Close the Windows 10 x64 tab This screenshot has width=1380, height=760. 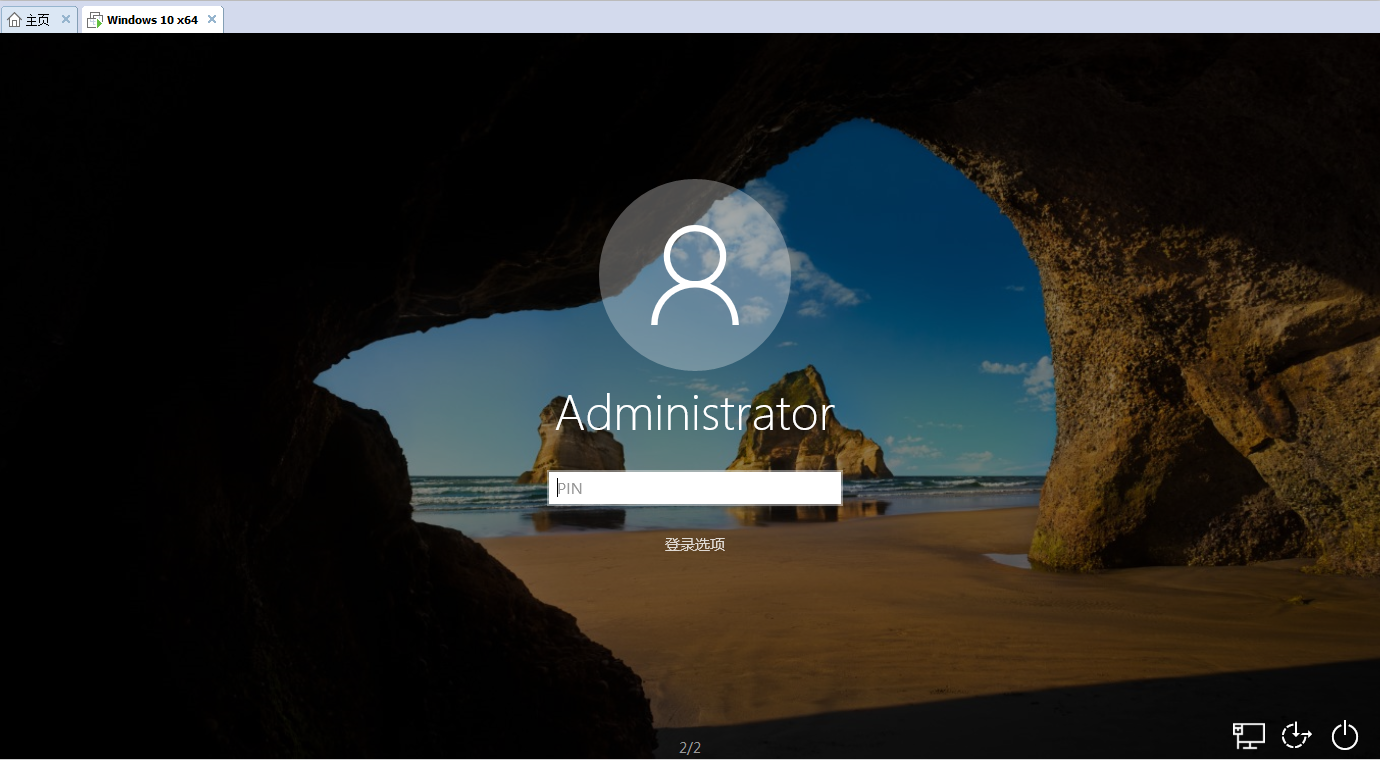click(x=212, y=19)
